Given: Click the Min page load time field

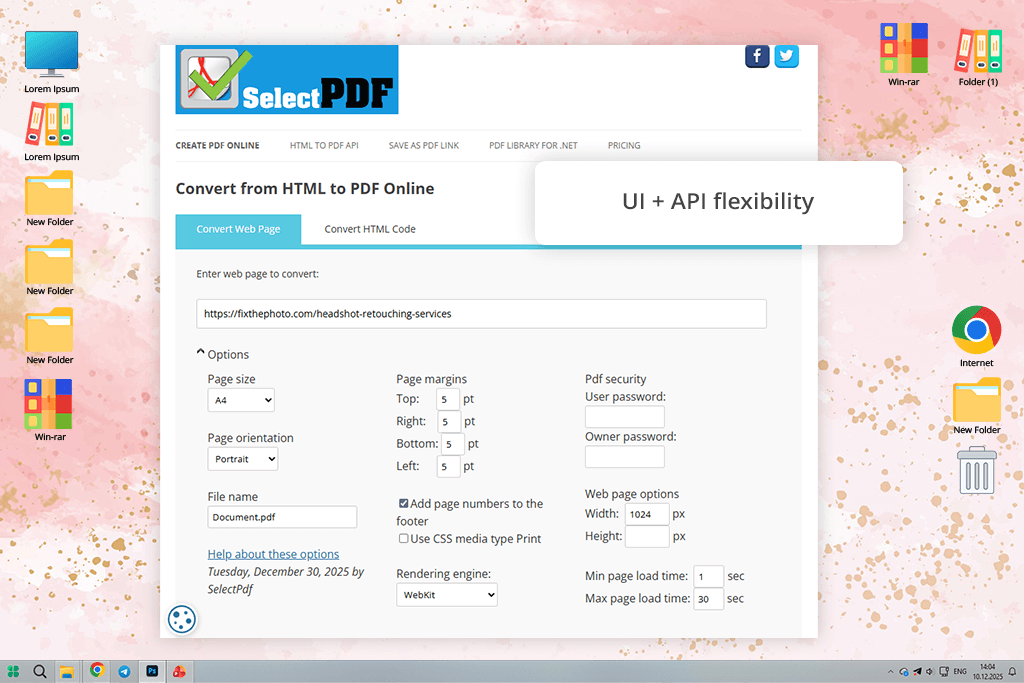Looking at the screenshot, I should pyautogui.click(x=709, y=577).
